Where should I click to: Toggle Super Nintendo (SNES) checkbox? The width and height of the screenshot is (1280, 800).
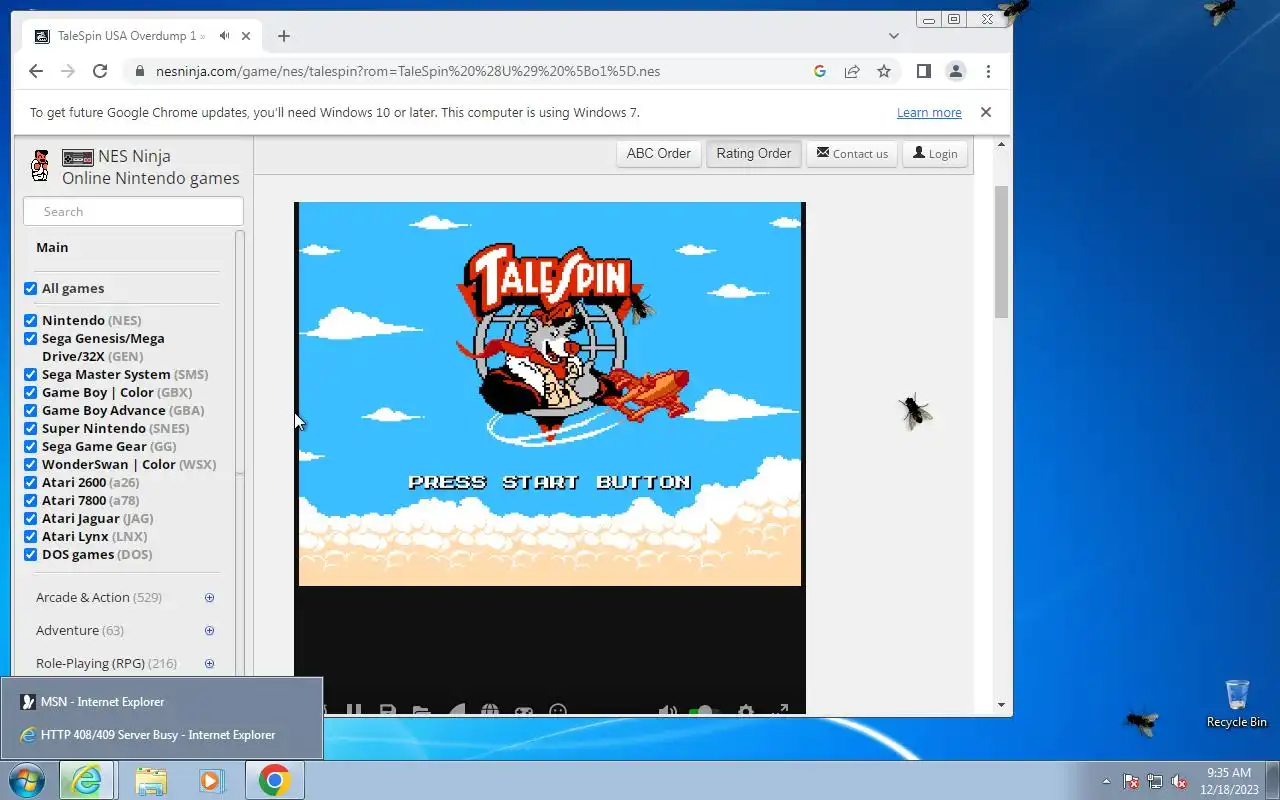coord(30,428)
